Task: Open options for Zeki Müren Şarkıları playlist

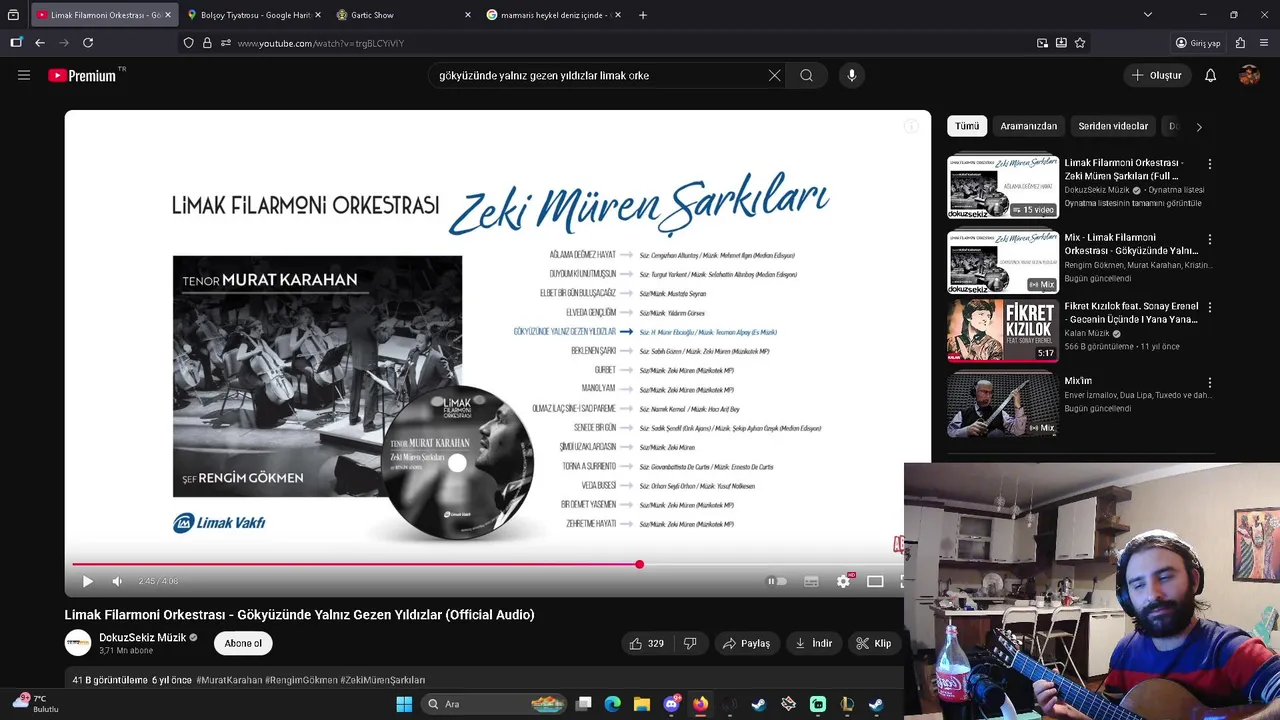Action: pyautogui.click(x=1209, y=164)
